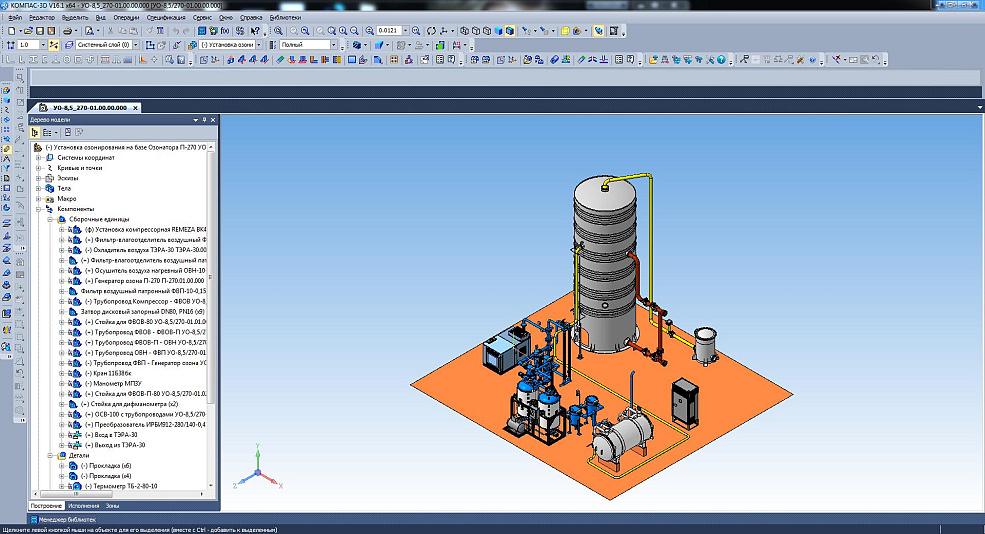Screen dimensions: 985x534
Task: Close the УО-8,5_270-01.00.00.000 document tab
Action: (x=133, y=106)
